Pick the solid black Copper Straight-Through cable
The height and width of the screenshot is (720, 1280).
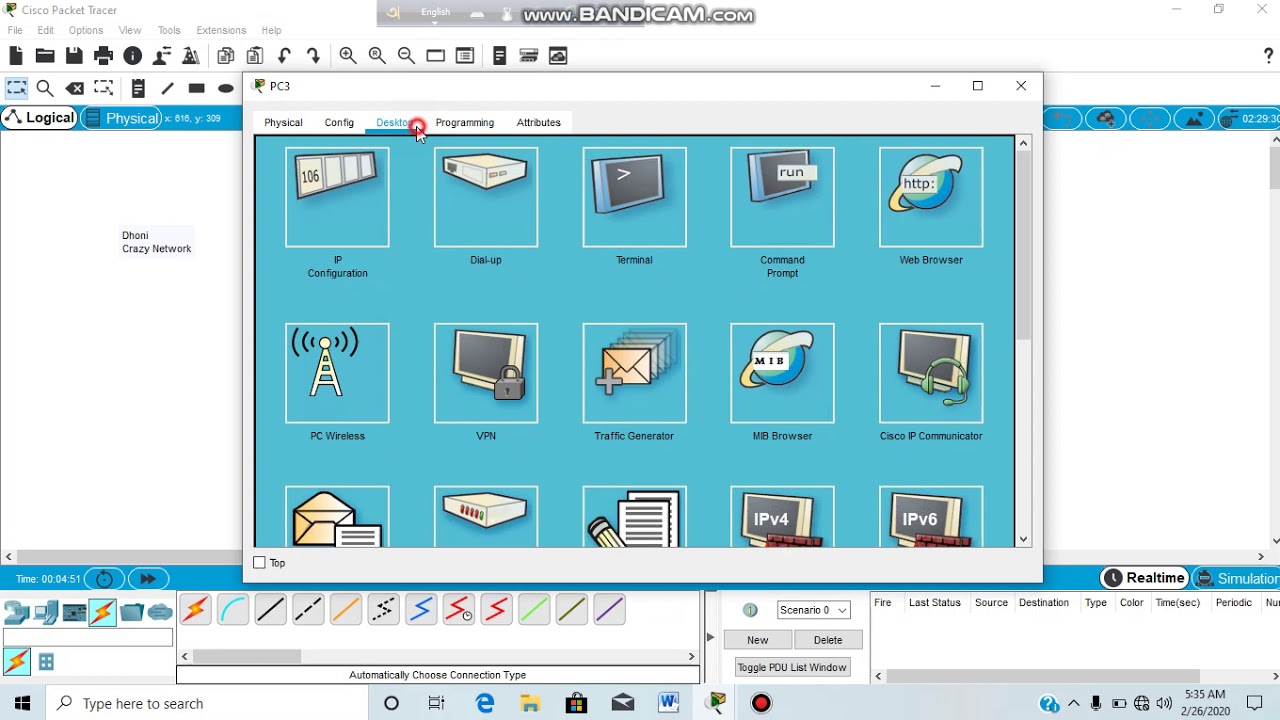[x=270, y=609]
